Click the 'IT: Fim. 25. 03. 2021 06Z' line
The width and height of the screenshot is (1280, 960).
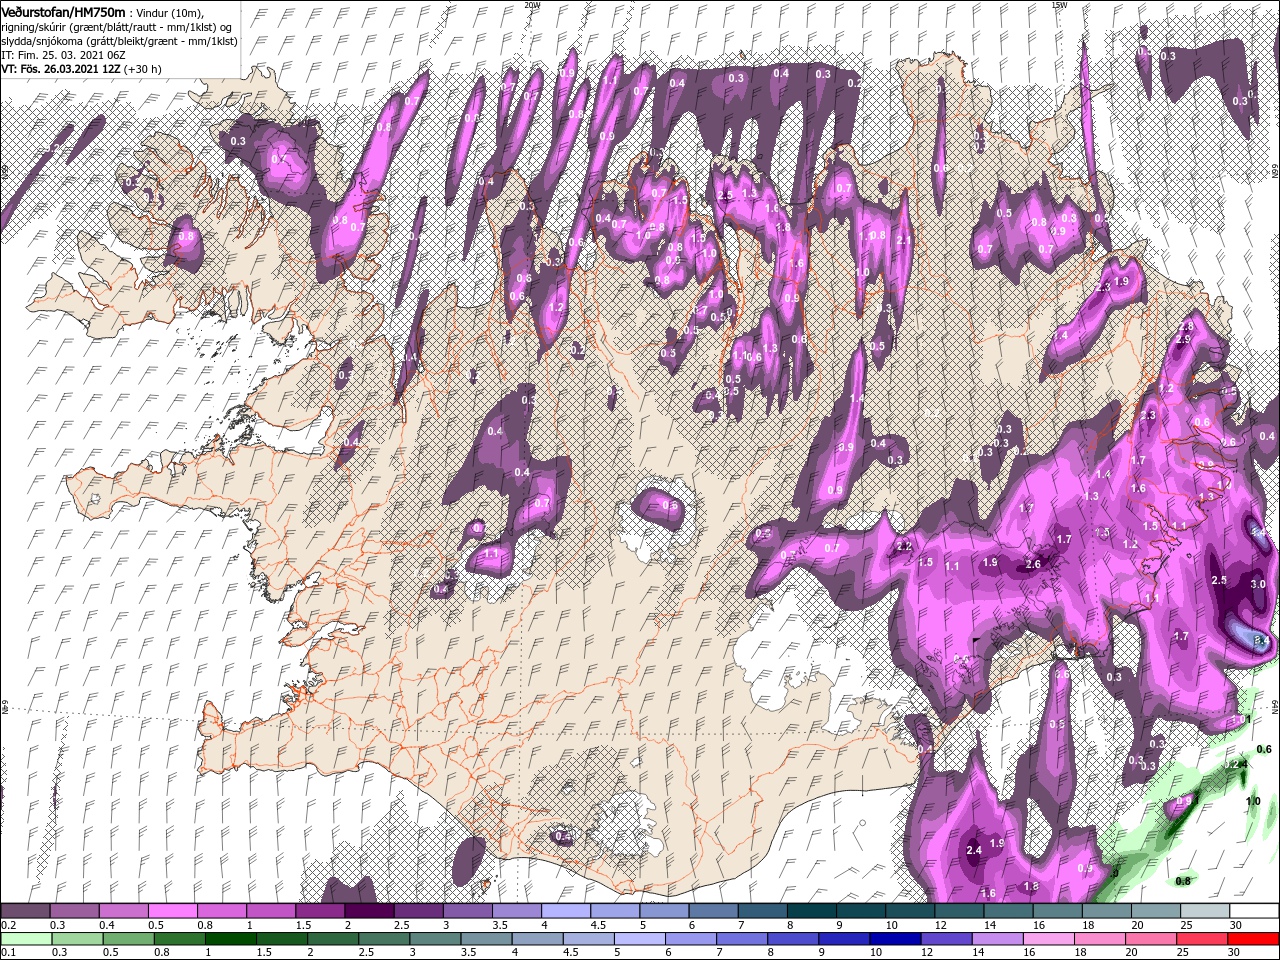(x=63, y=55)
